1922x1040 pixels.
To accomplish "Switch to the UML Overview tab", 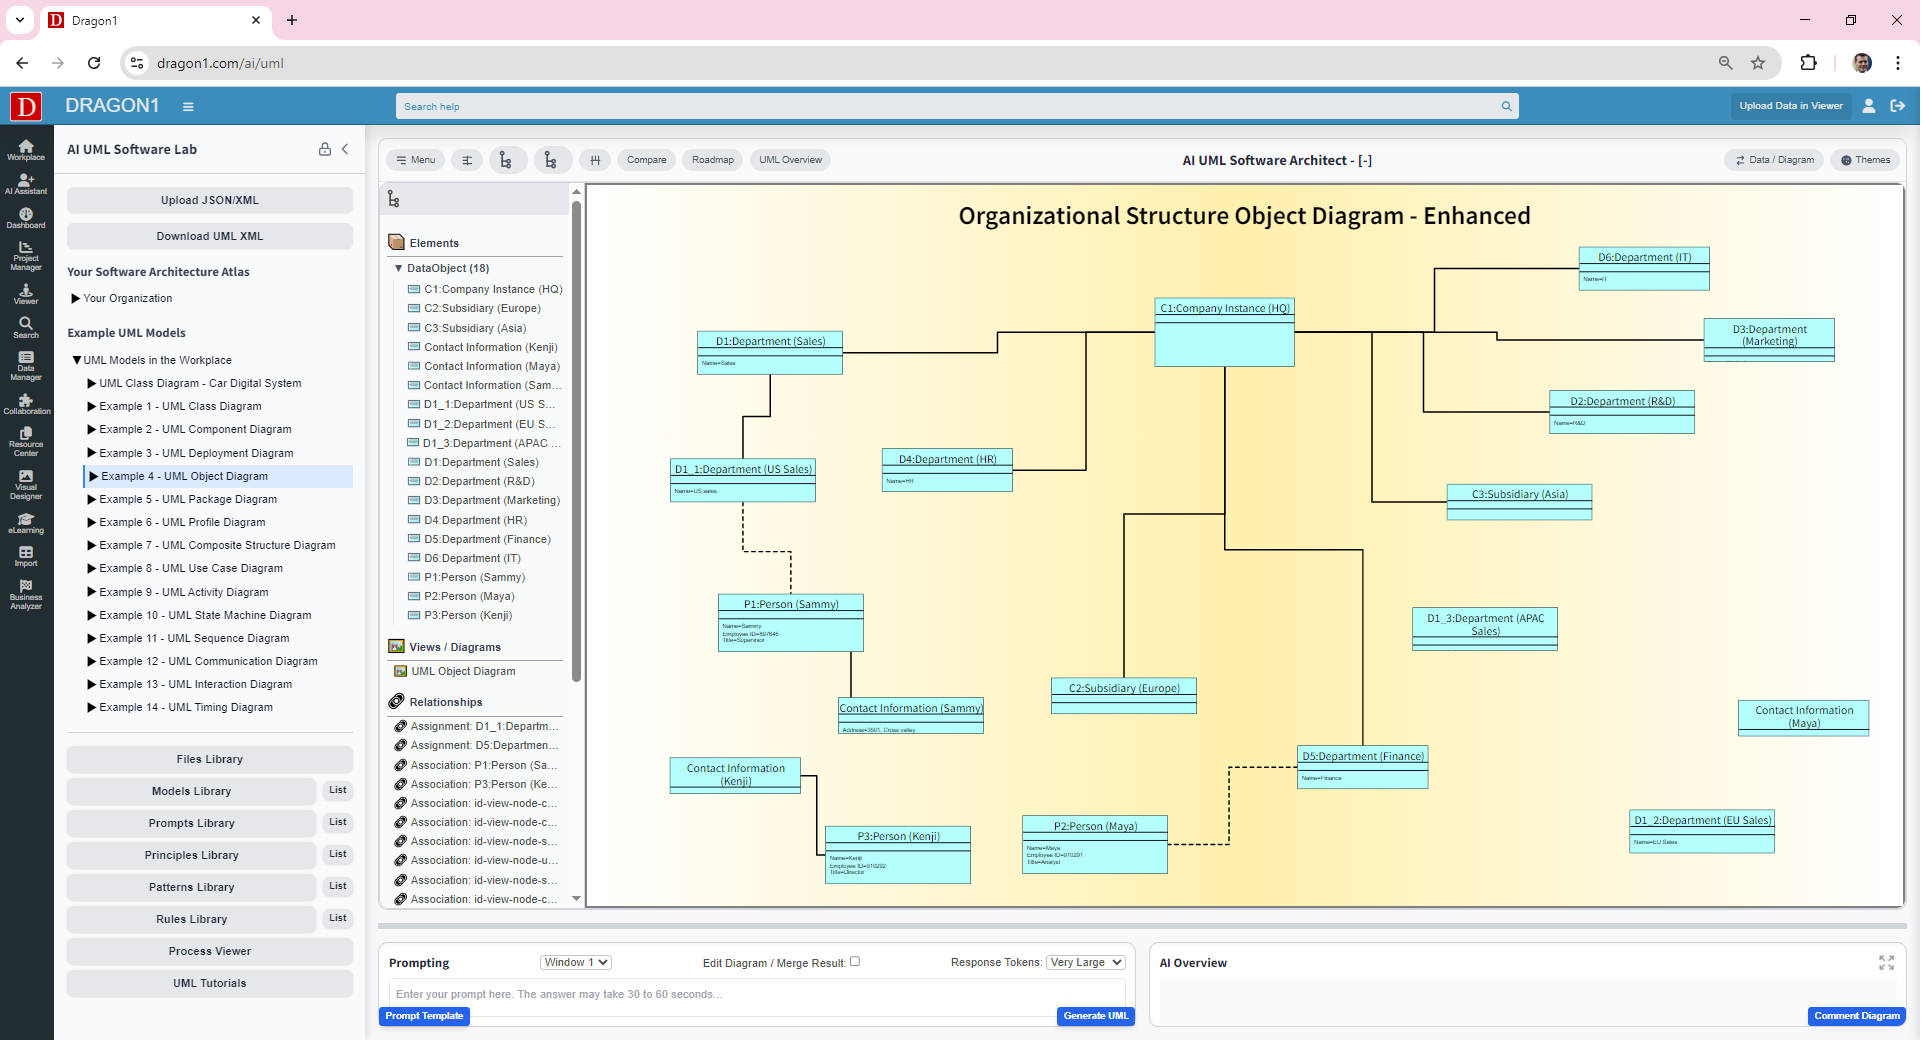I will (789, 159).
